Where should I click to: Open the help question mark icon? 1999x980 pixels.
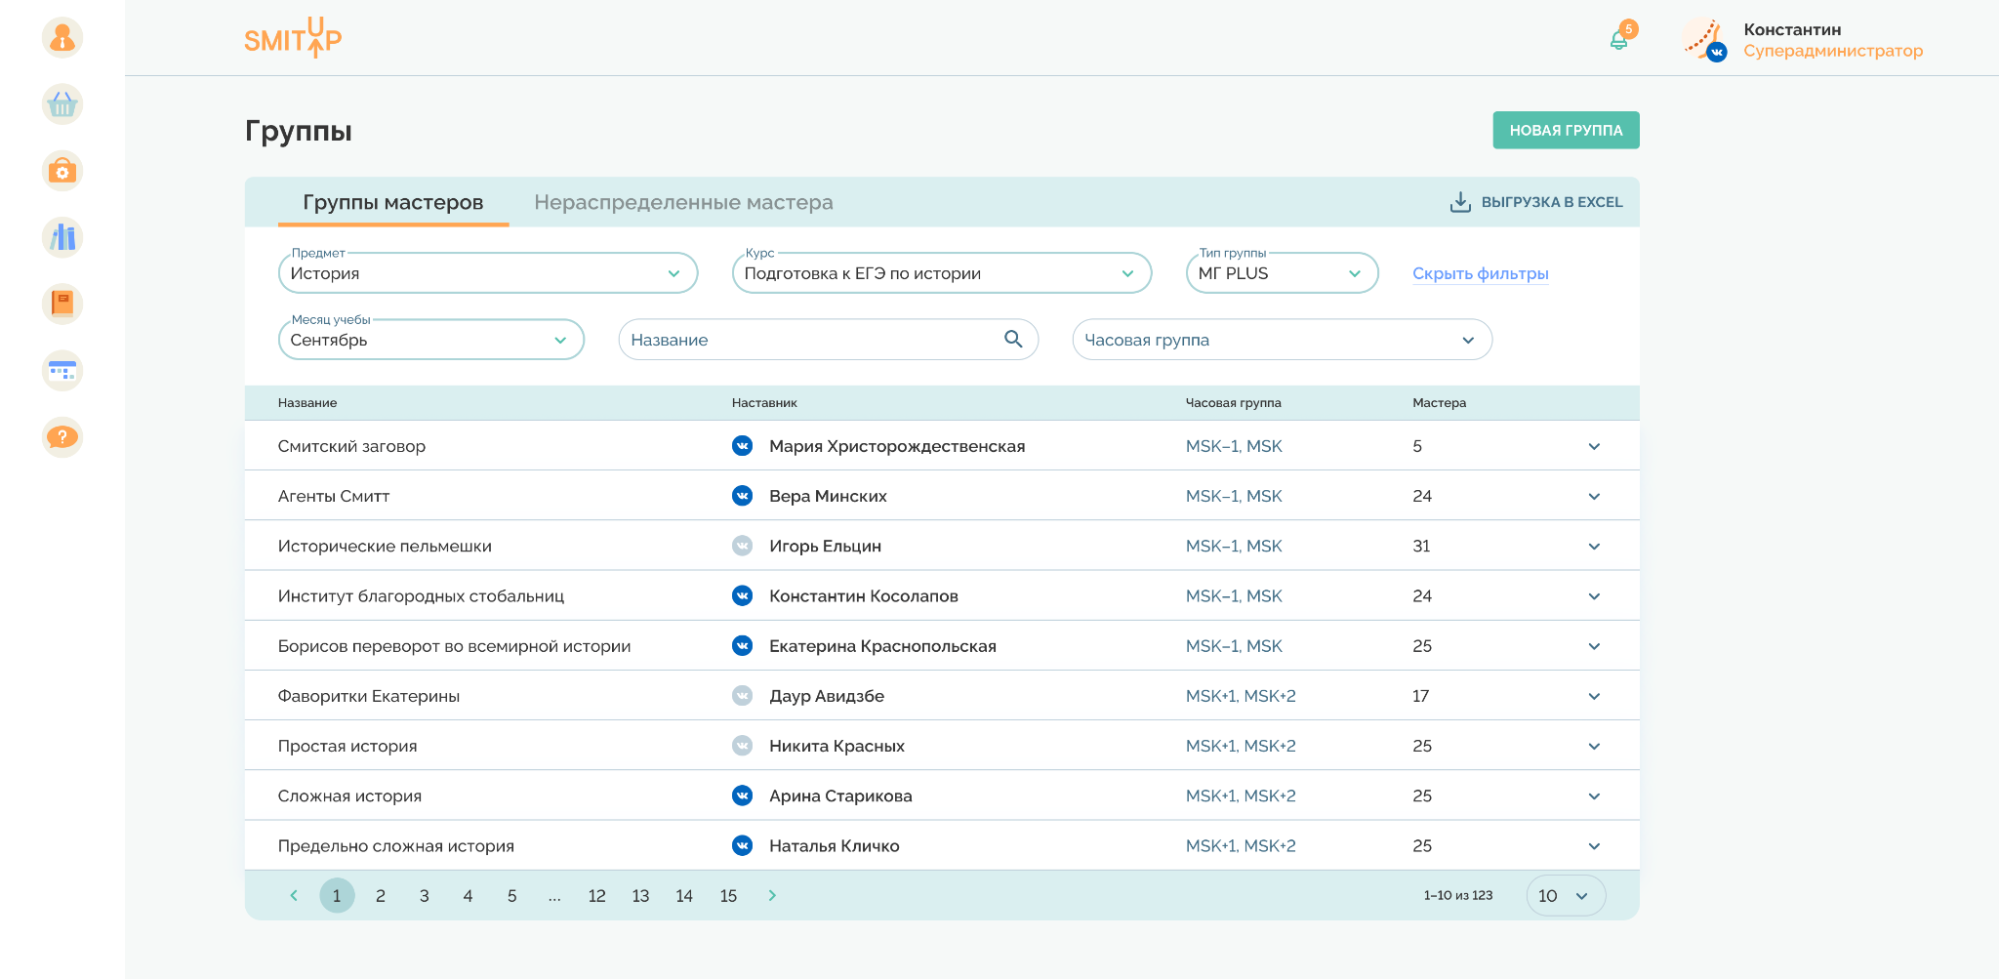coord(62,437)
